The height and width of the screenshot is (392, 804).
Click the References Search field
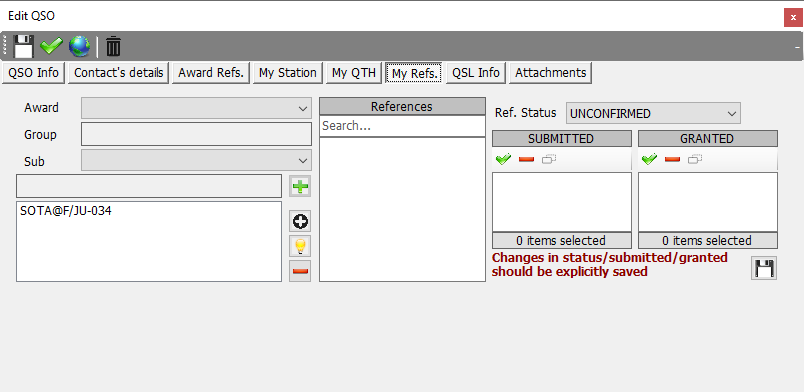402,126
